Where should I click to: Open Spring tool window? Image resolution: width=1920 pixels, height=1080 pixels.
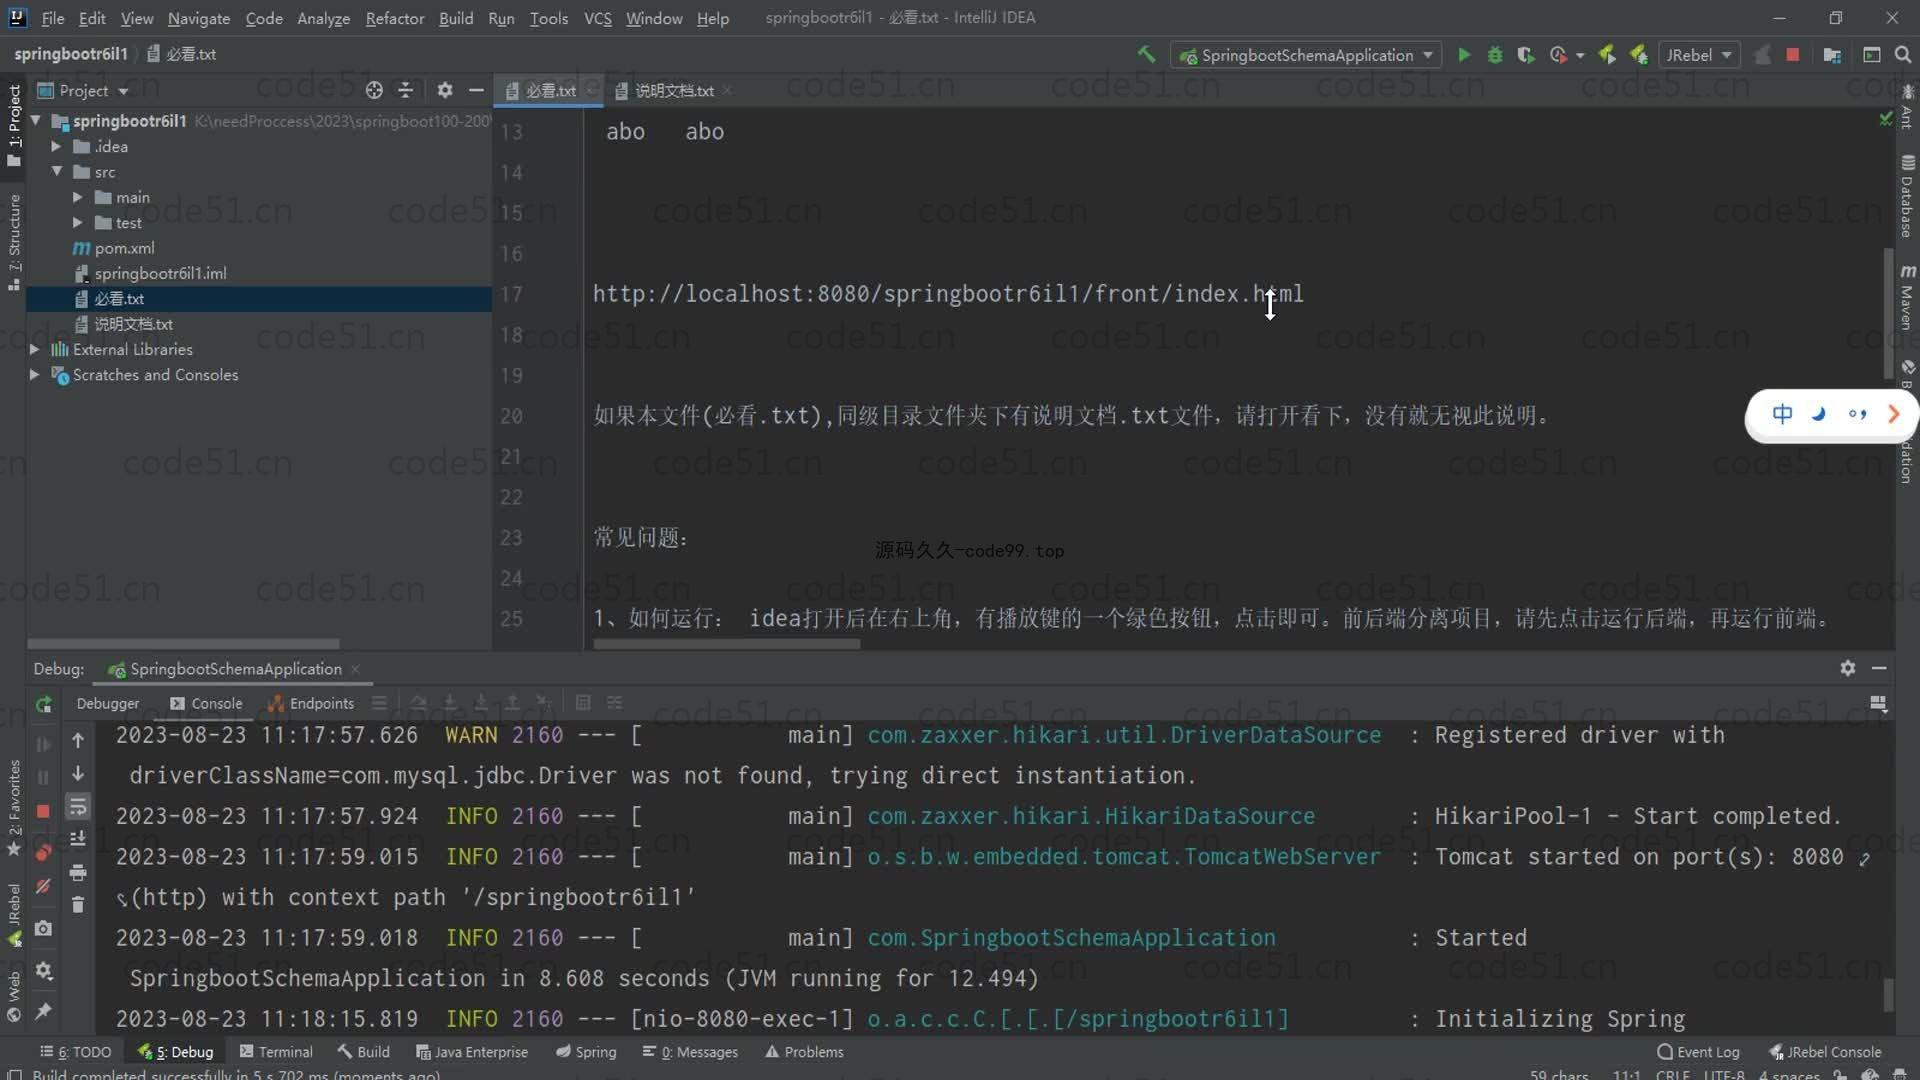click(x=586, y=1051)
